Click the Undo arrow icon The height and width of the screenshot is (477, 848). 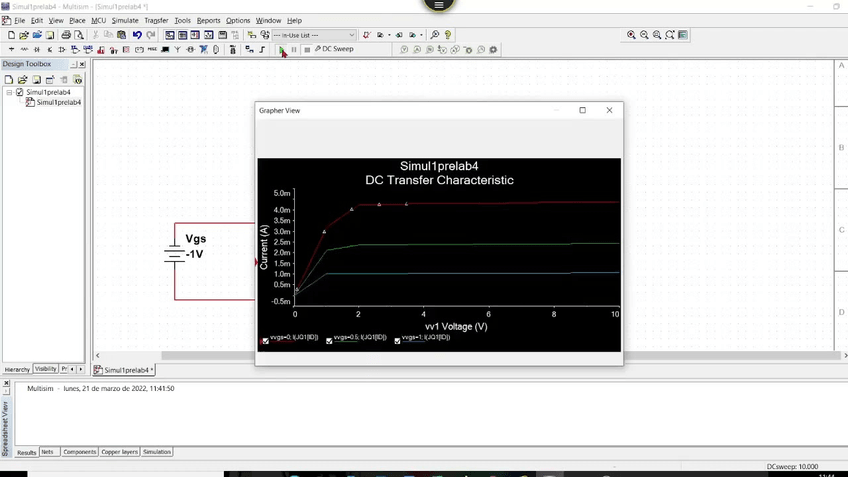click(x=137, y=35)
